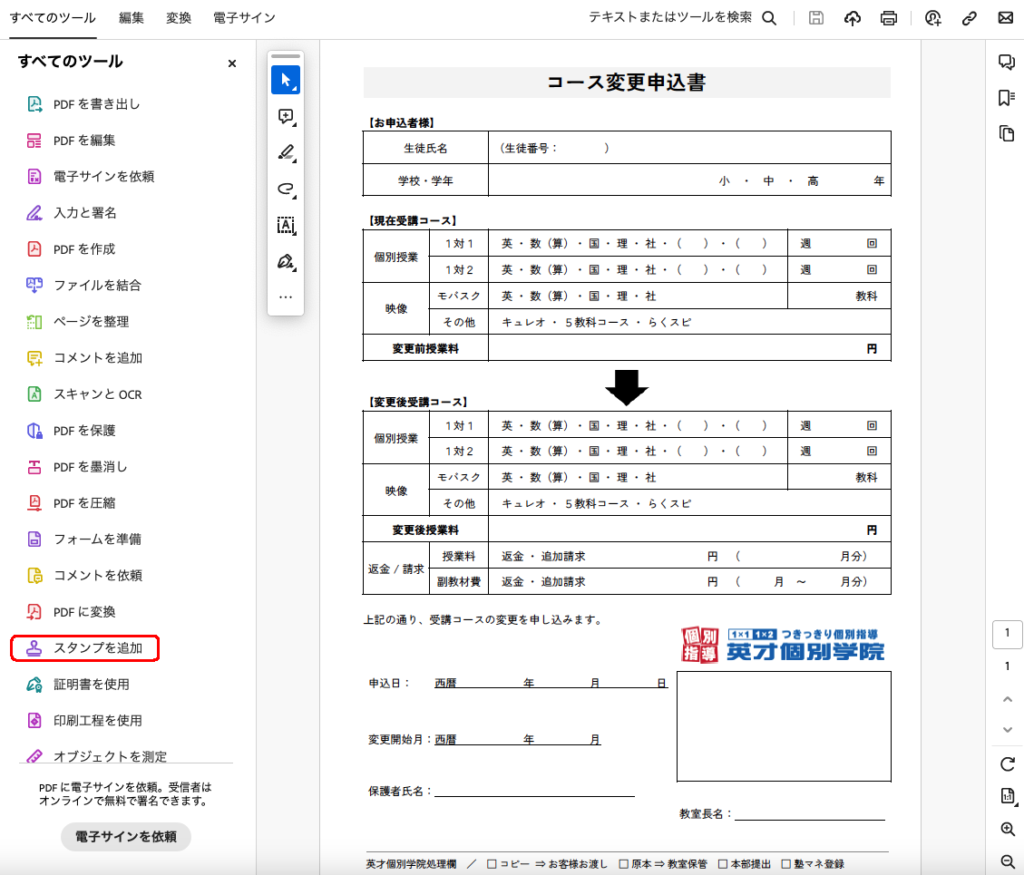The image size is (1024, 875).
Task: Go to previous page with up chevron
Action: pyautogui.click(x=1007, y=699)
